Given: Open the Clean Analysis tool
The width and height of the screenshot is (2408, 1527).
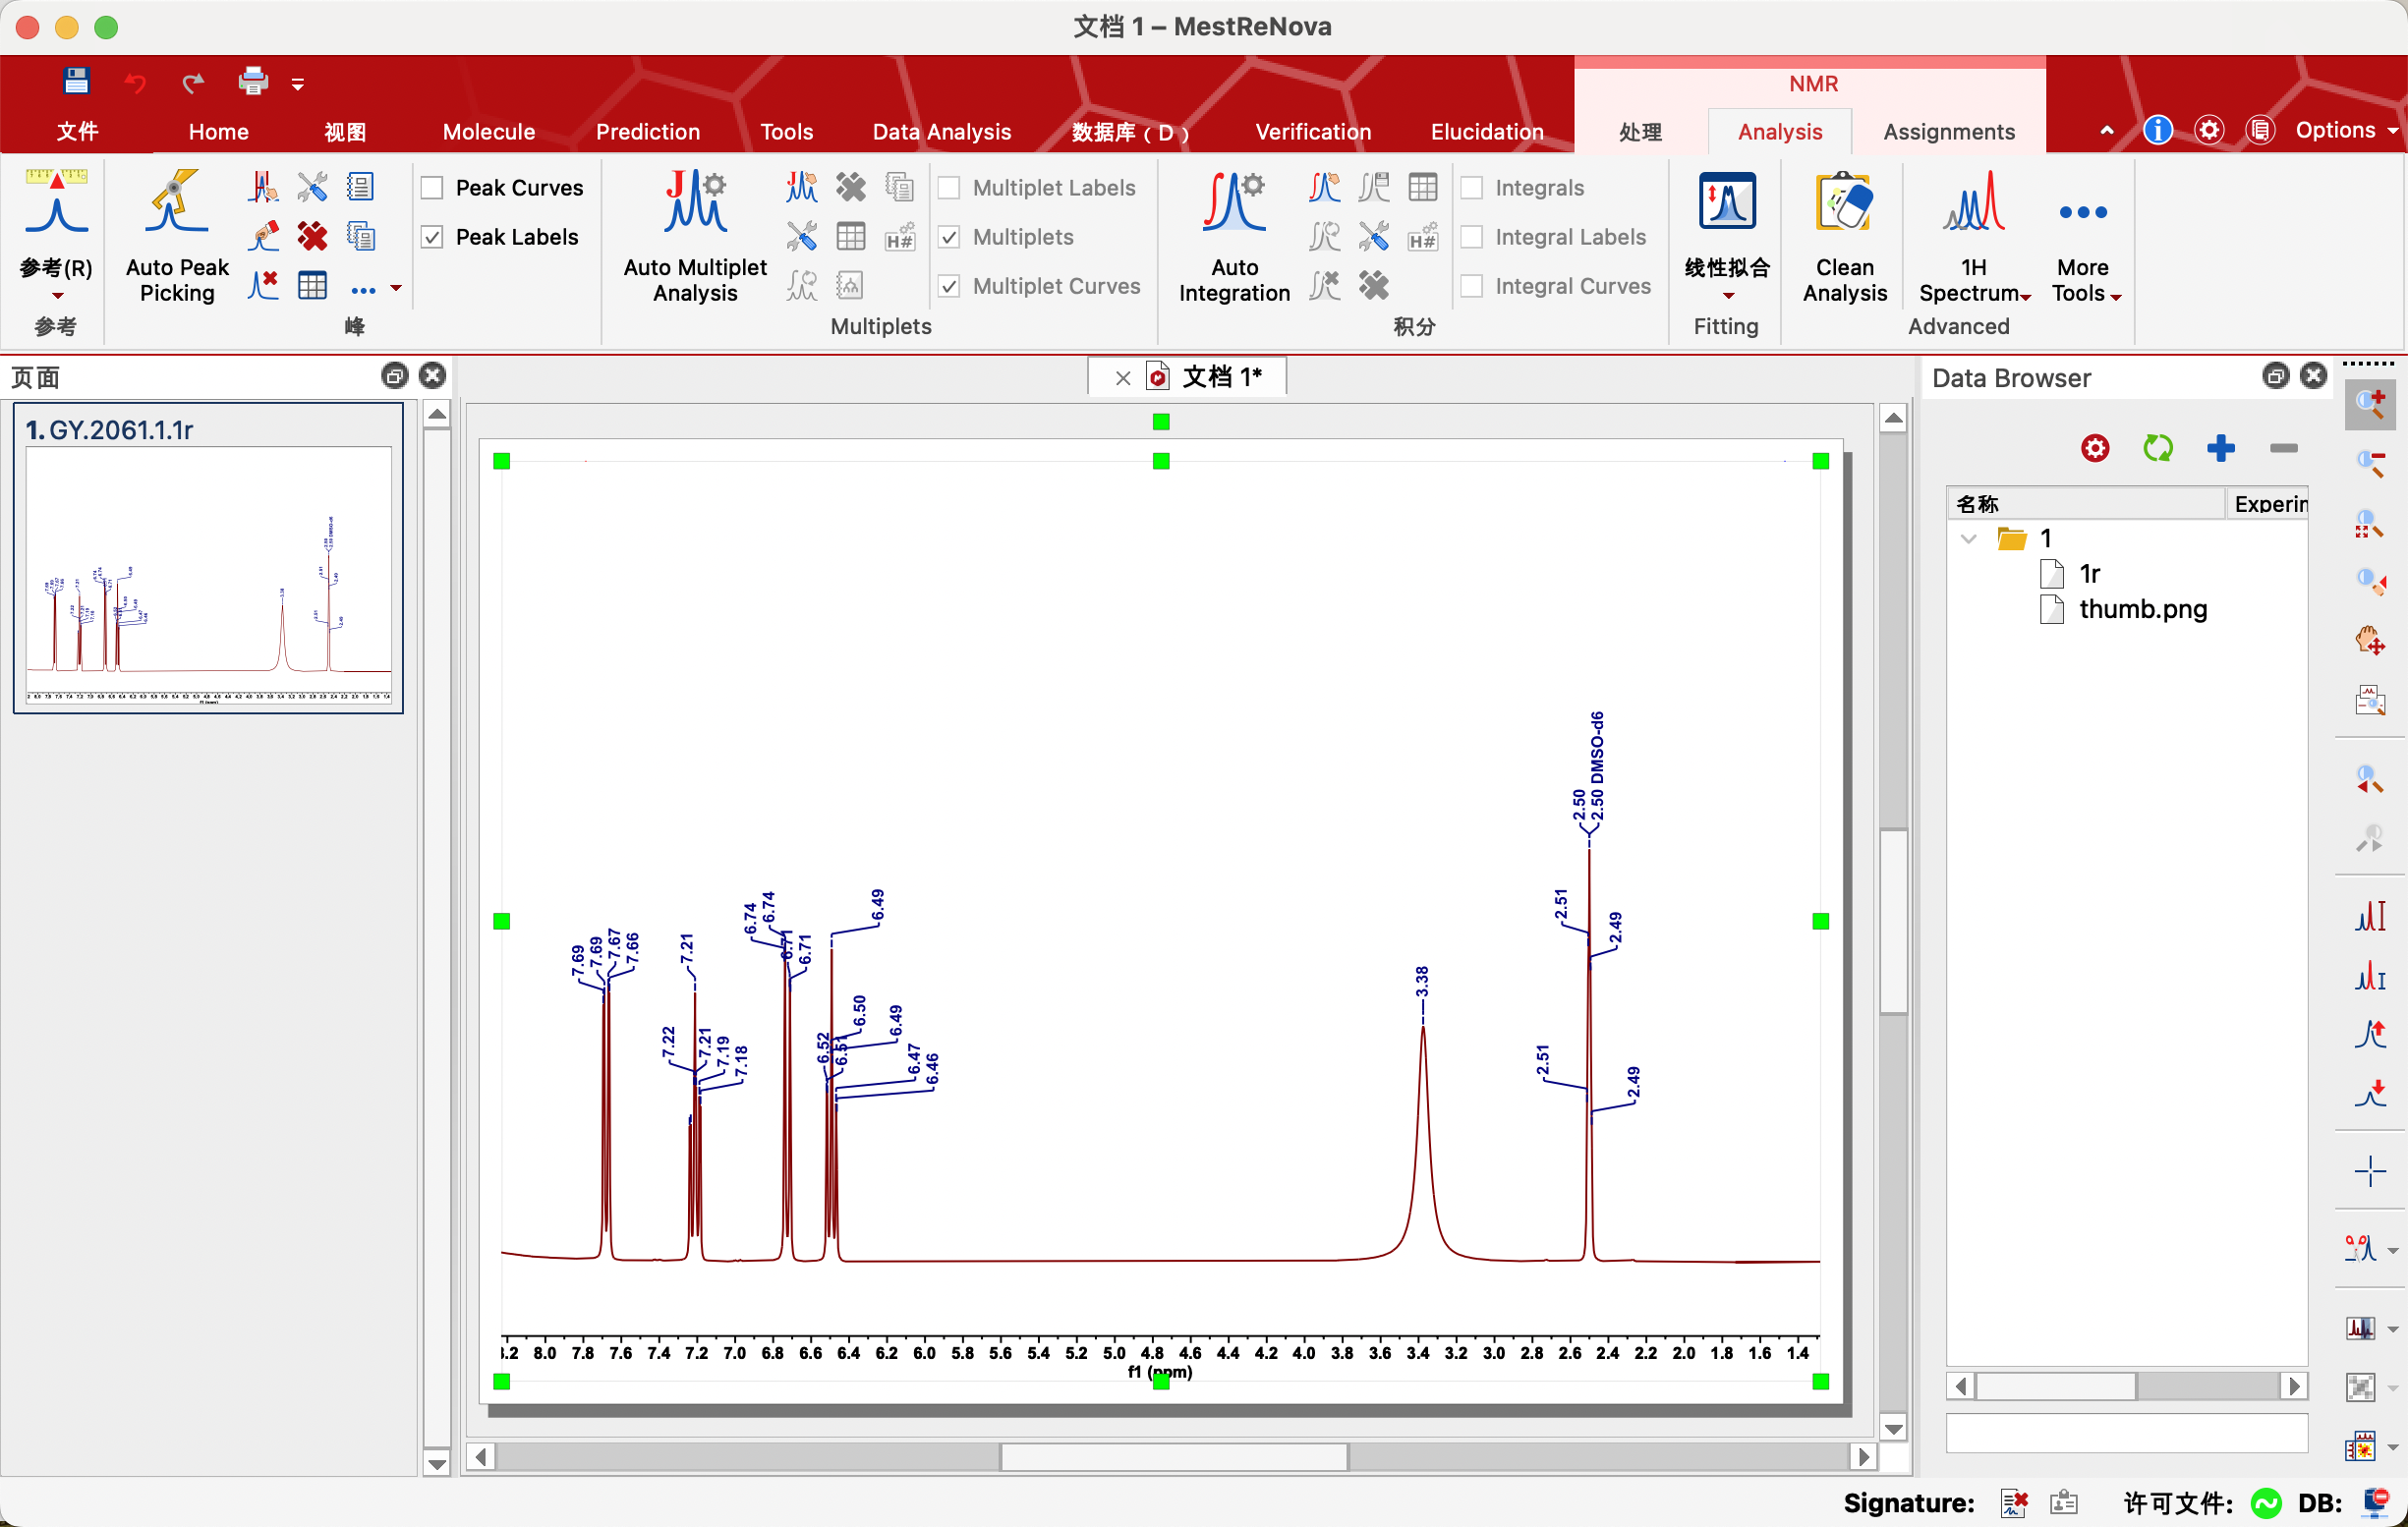Looking at the screenshot, I should coord(1844,205).
